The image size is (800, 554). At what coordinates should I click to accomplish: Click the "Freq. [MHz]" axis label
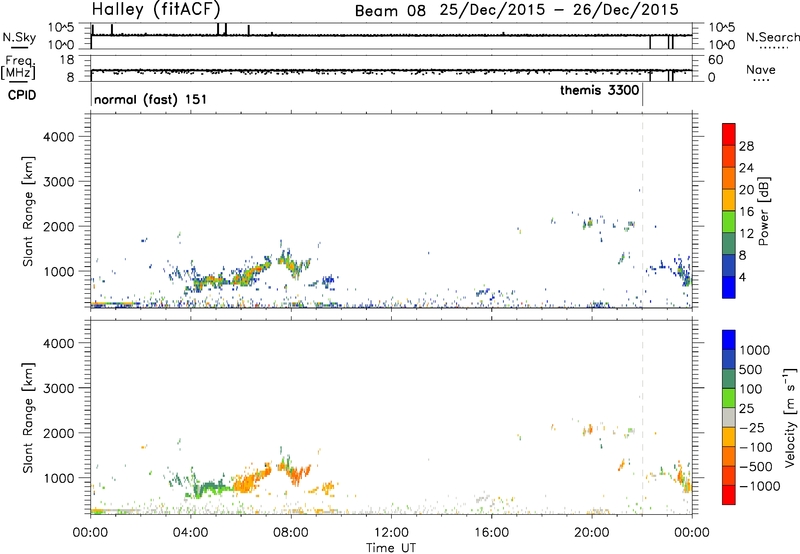[x=19, y=68]
